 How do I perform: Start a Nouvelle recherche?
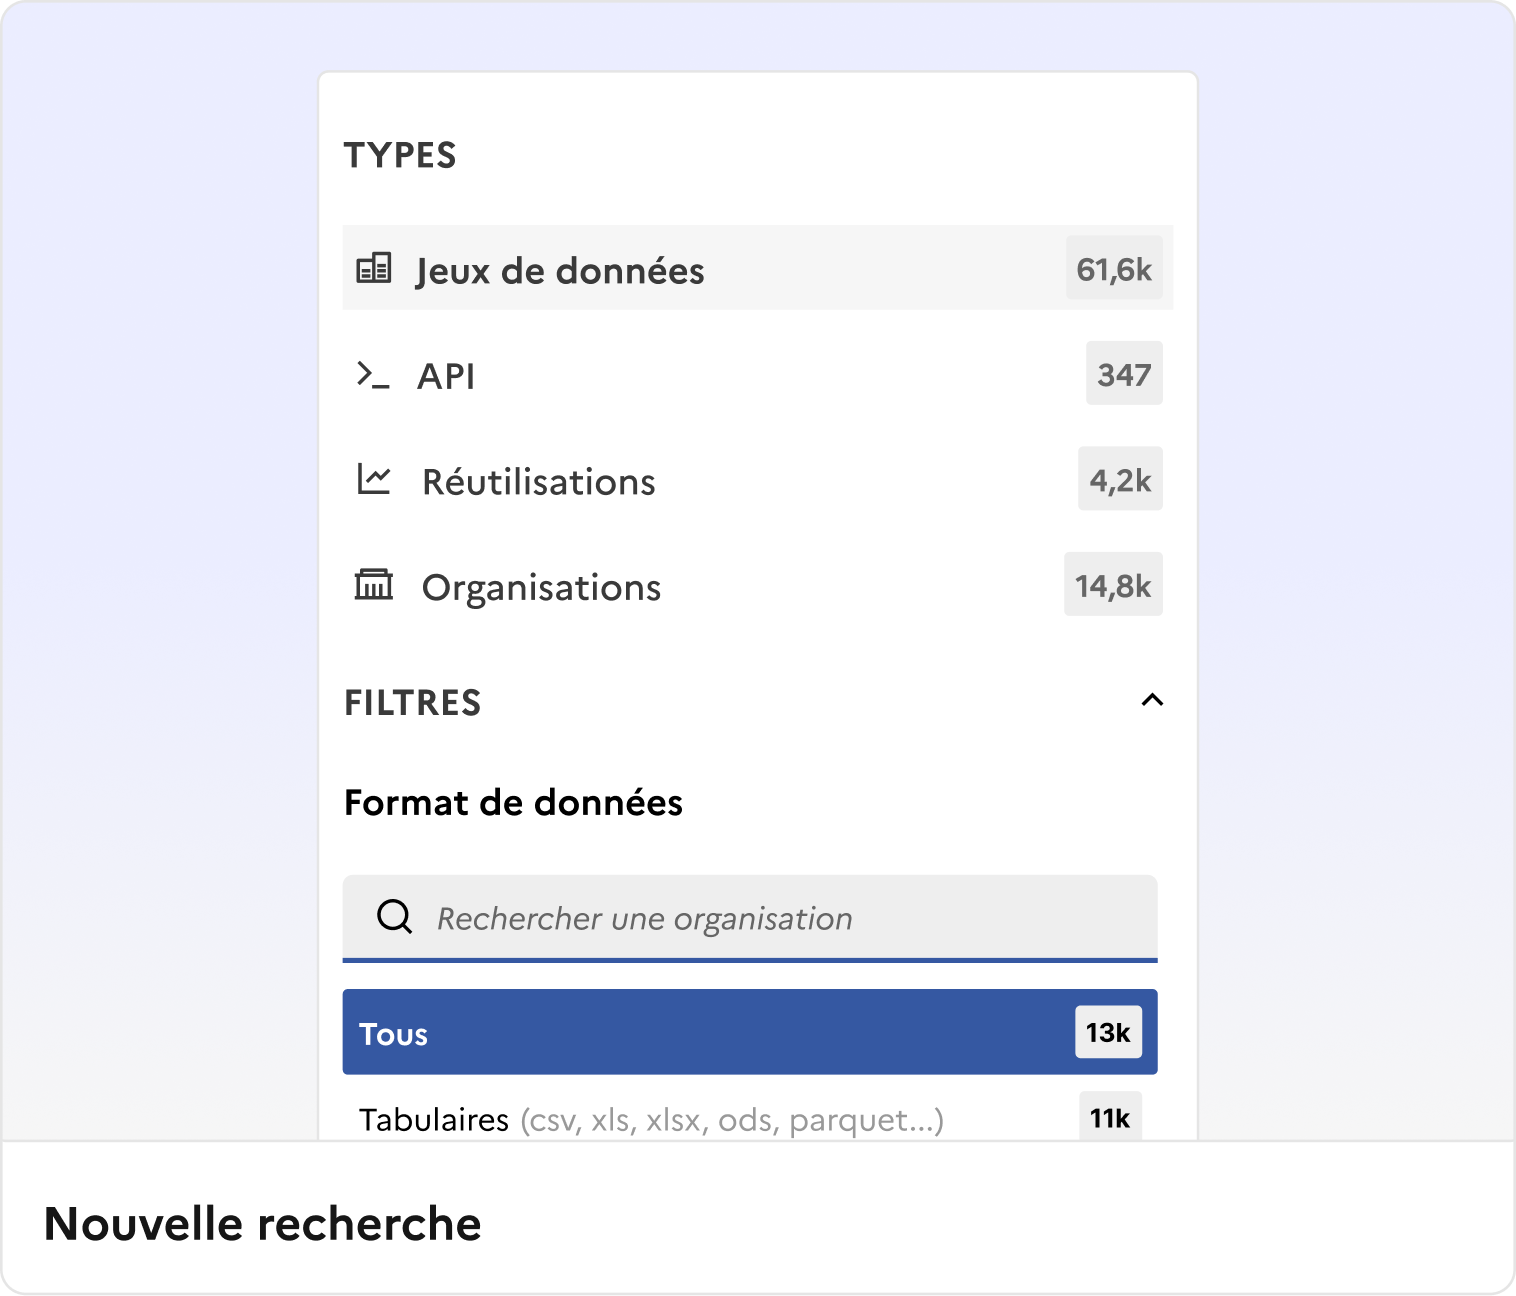click(x=262, y=1222)
